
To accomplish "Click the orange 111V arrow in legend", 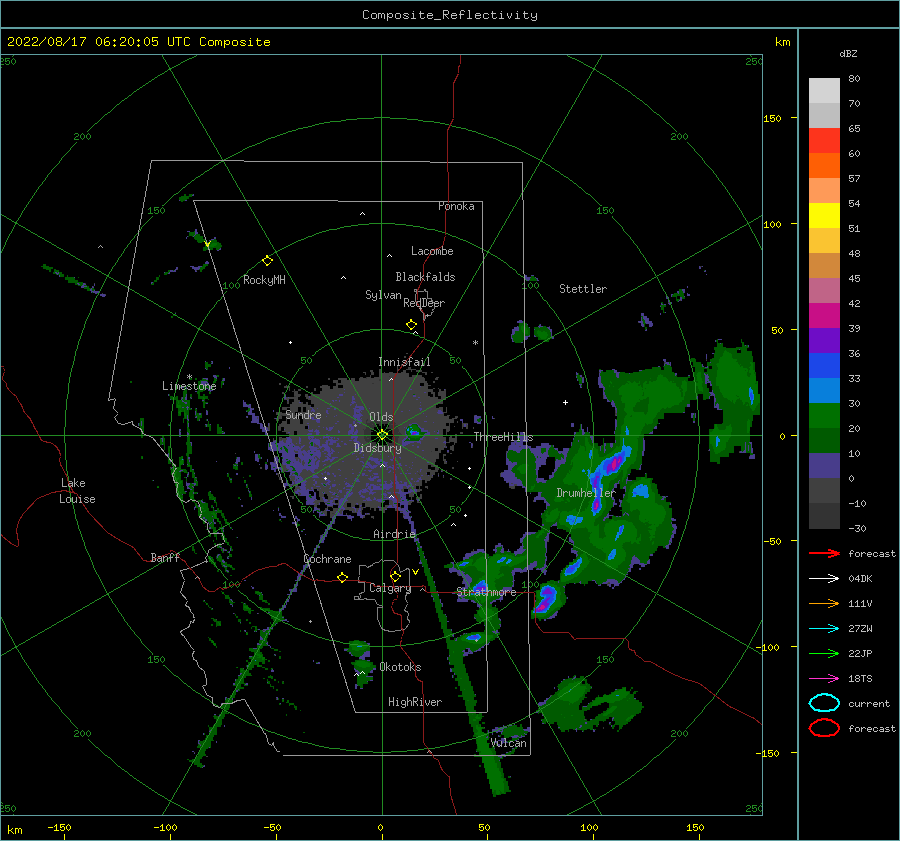I will [824, 603].
